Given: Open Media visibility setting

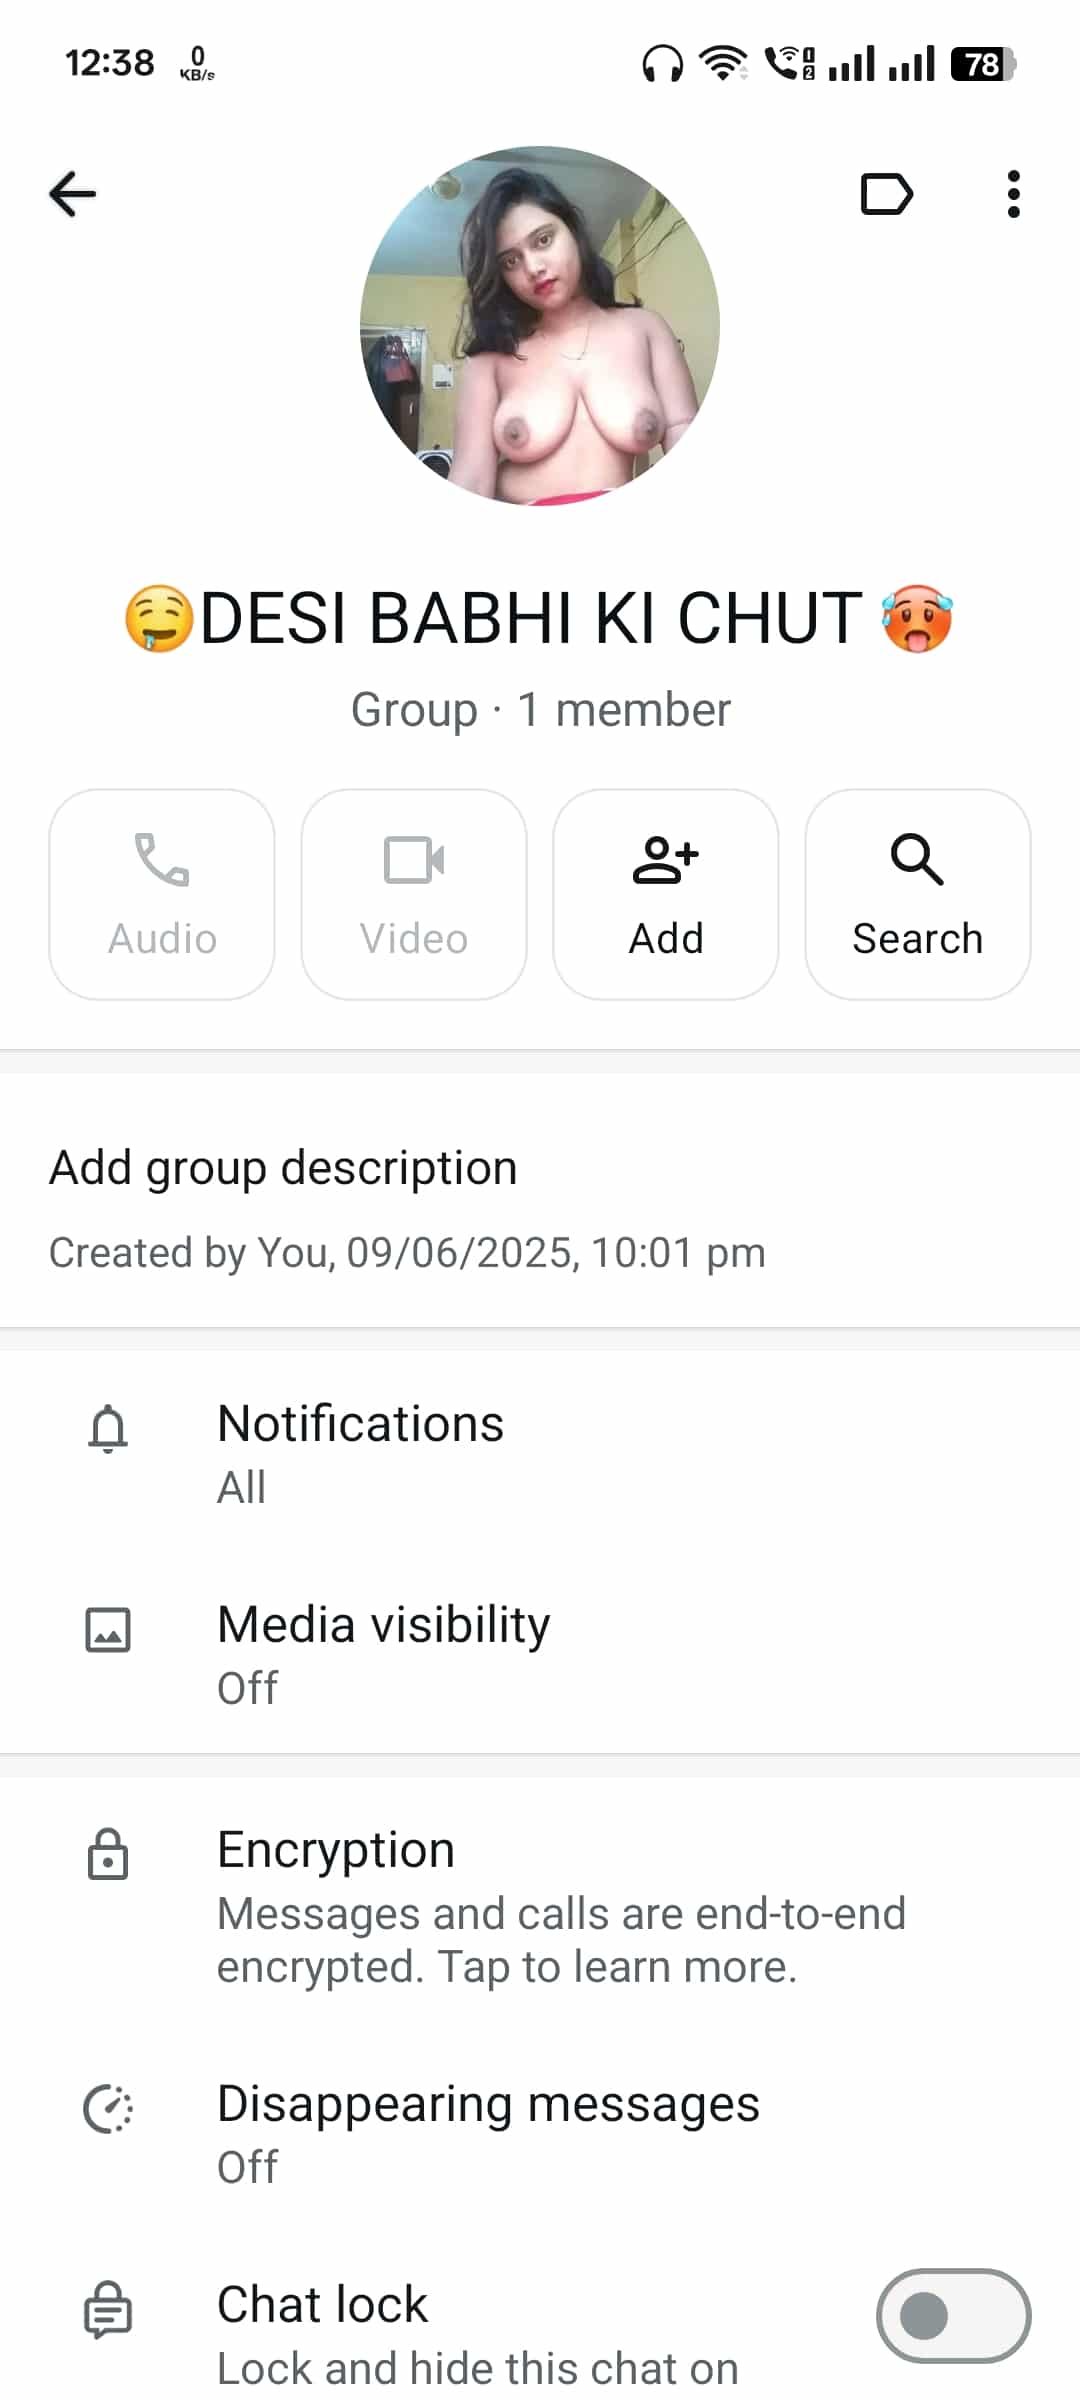Looking at the screenshot, I should click(x=540, y=1654).
